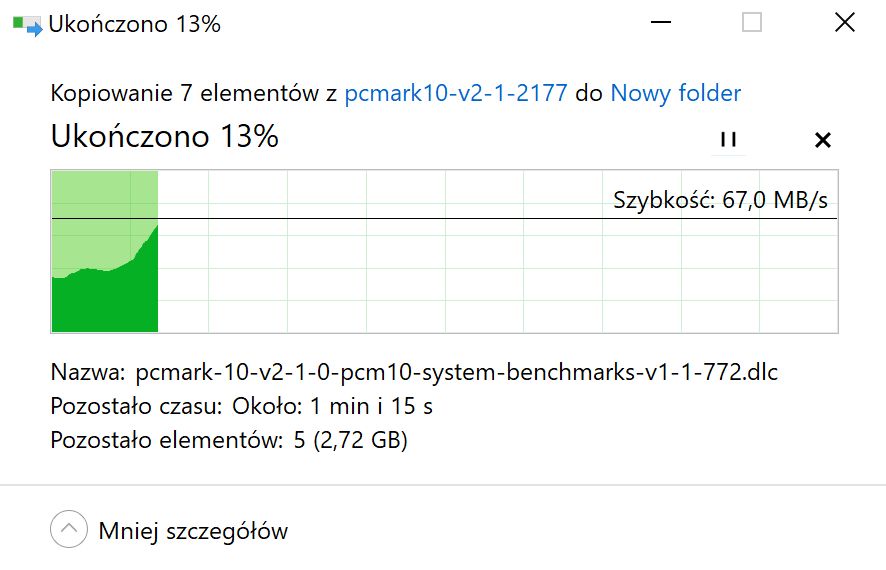The height and width of the screenshot is (570, 886).
Task: Maximize the copy dialog window
Action: tap(752, 23)
